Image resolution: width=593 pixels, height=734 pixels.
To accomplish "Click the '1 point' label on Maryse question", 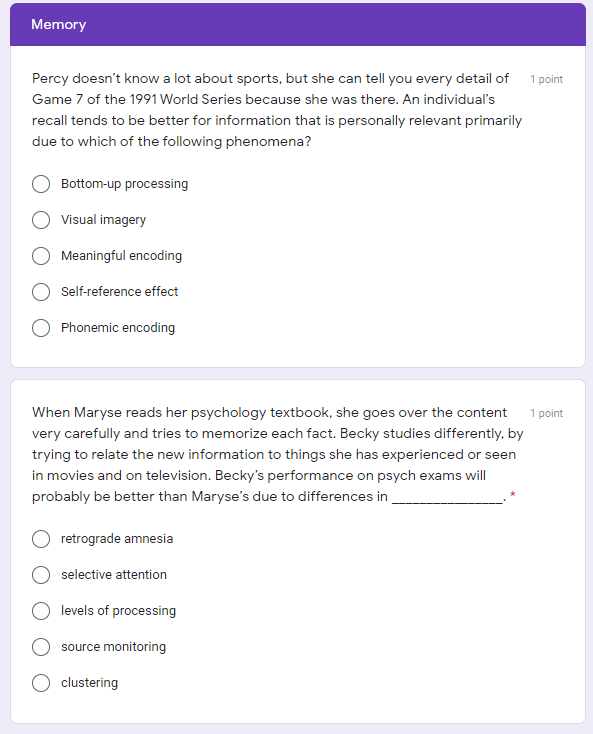I will click(546, 413).
